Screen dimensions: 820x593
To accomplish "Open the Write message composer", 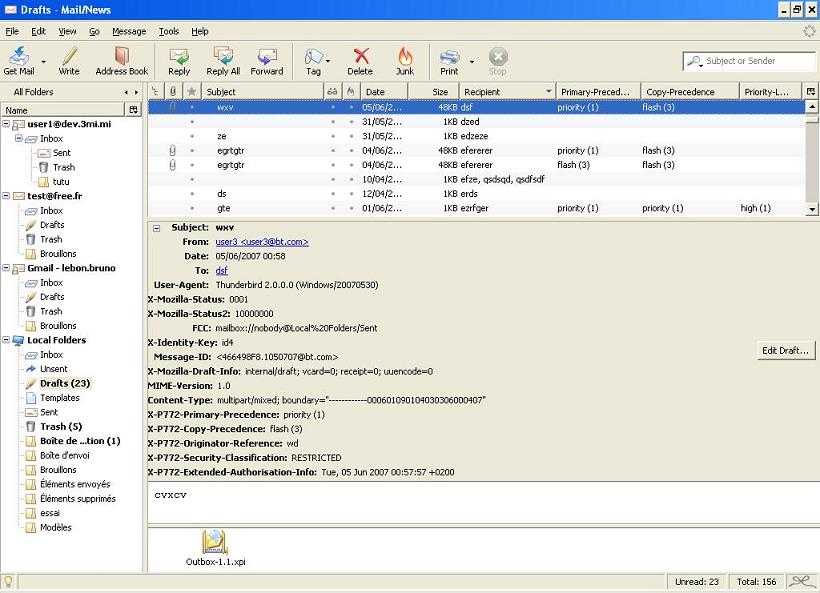I will click(x=70, y=60).
